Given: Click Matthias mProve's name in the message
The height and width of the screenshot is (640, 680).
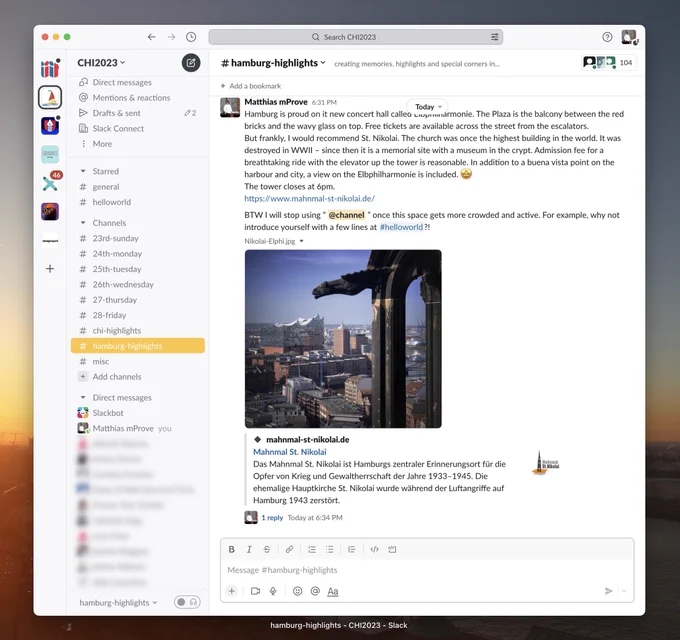Looking at the screenshot, I should coord(276,102).
